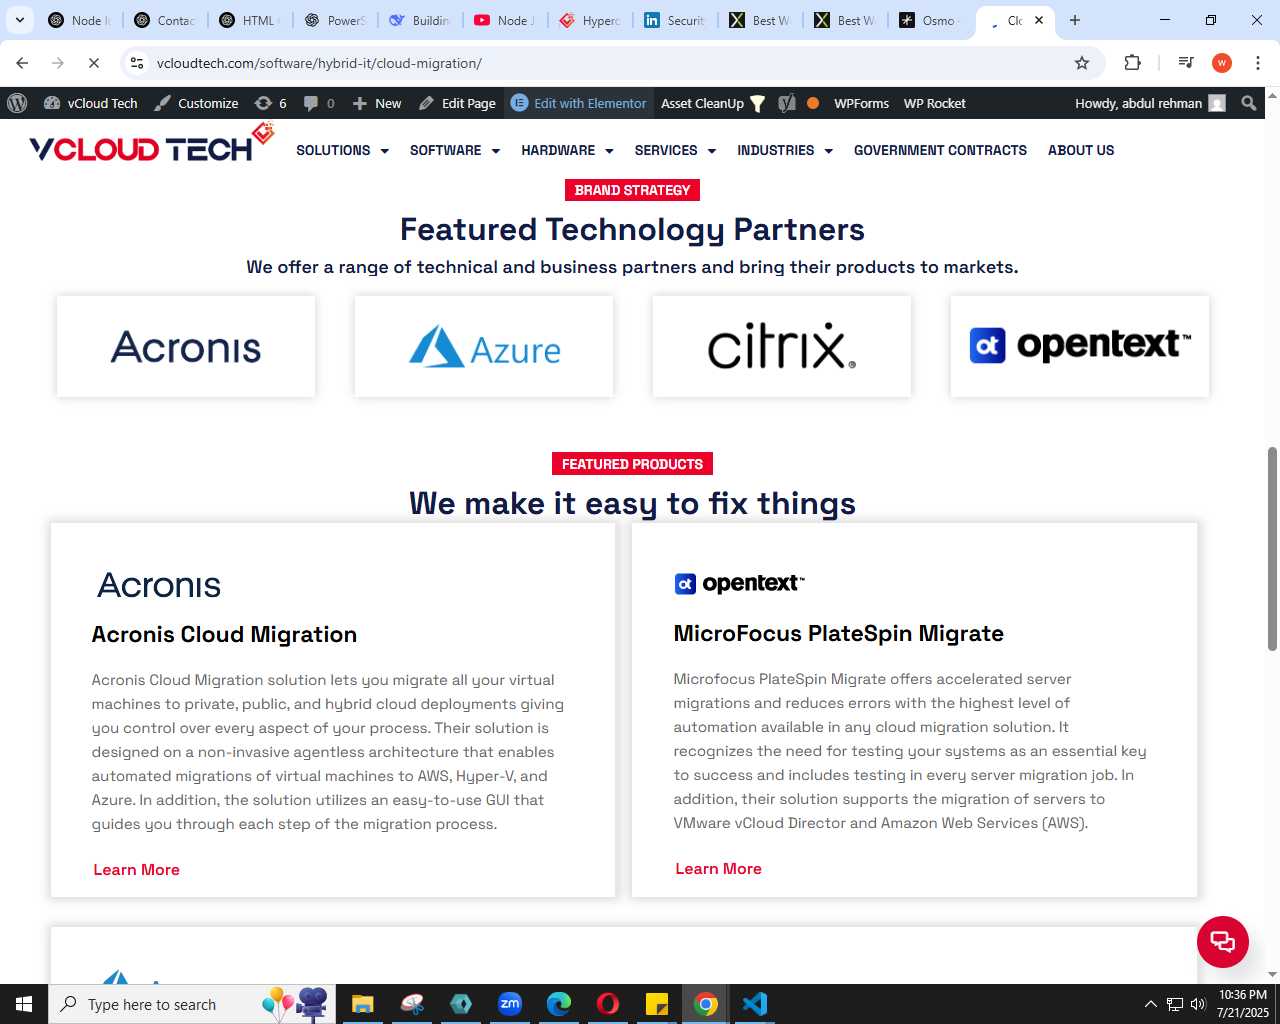Click the MicroFocus PlateSpin Migrate heading
The width and height of the screenshot is (1280, 1024).
tap(838, 633)
